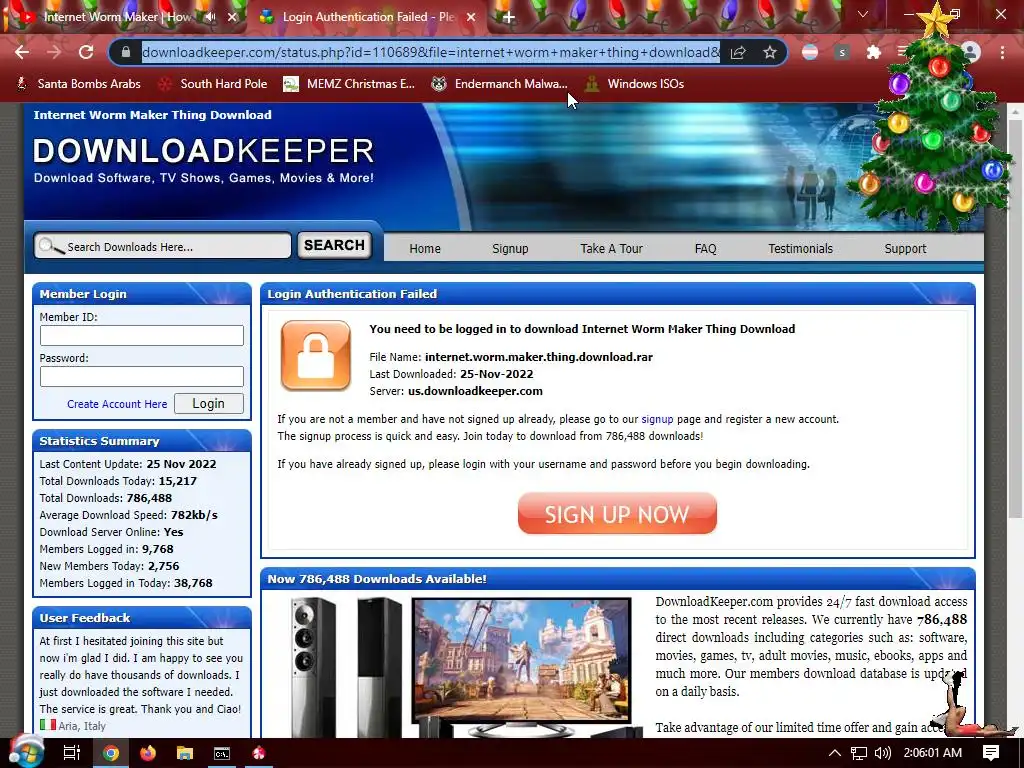Mute the Internet Worm Maker tab audio
The image size is (1024, 768).
(x=210, y=17)
